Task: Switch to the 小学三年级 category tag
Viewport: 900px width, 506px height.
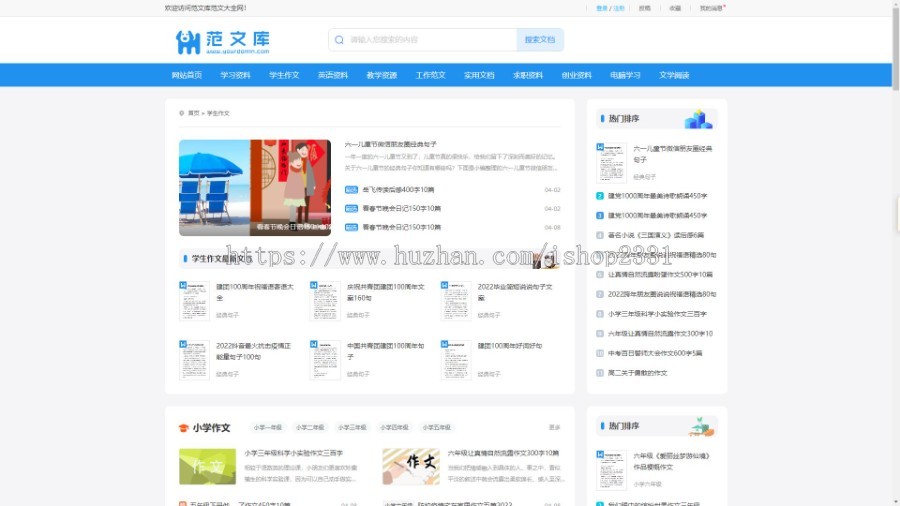Action: pyautogui.click(x=352, y=428)
